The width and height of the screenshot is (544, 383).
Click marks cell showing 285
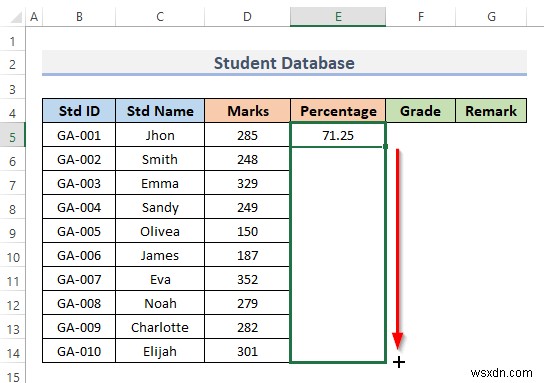point(247,135)
